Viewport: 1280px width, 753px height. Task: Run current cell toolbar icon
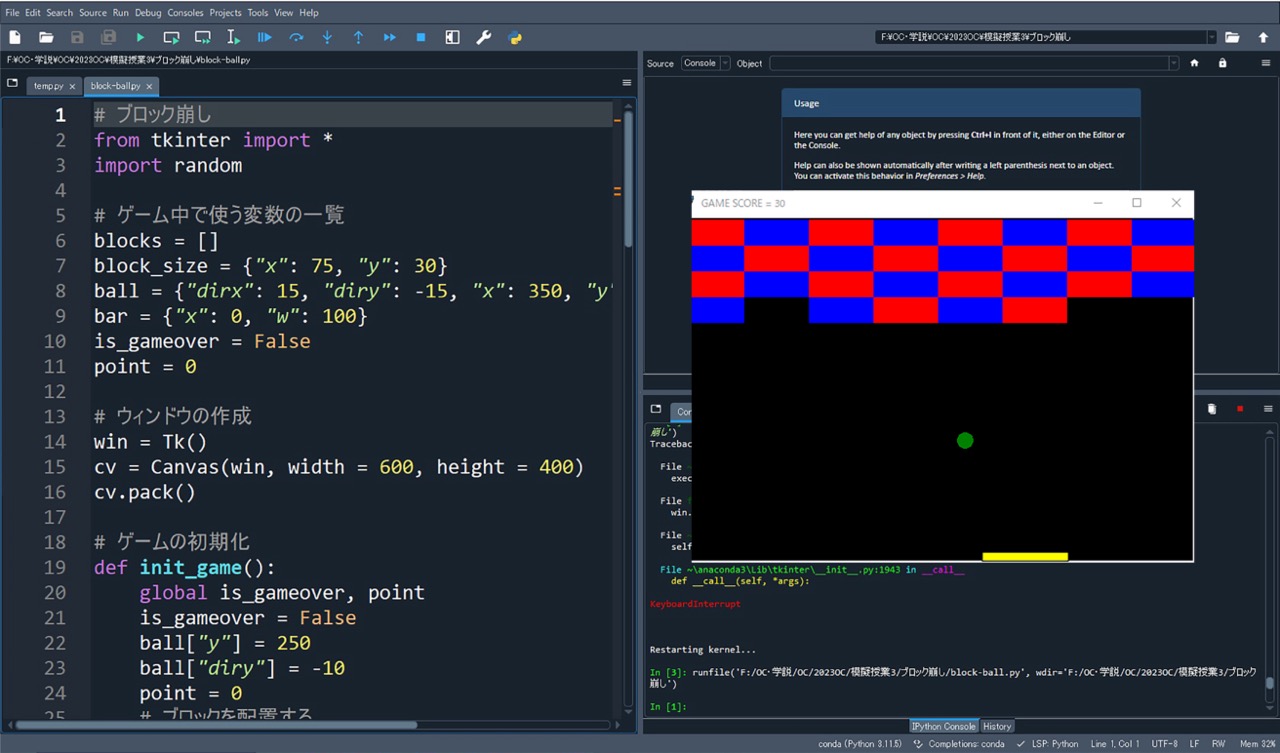click(x=170, y=37)
